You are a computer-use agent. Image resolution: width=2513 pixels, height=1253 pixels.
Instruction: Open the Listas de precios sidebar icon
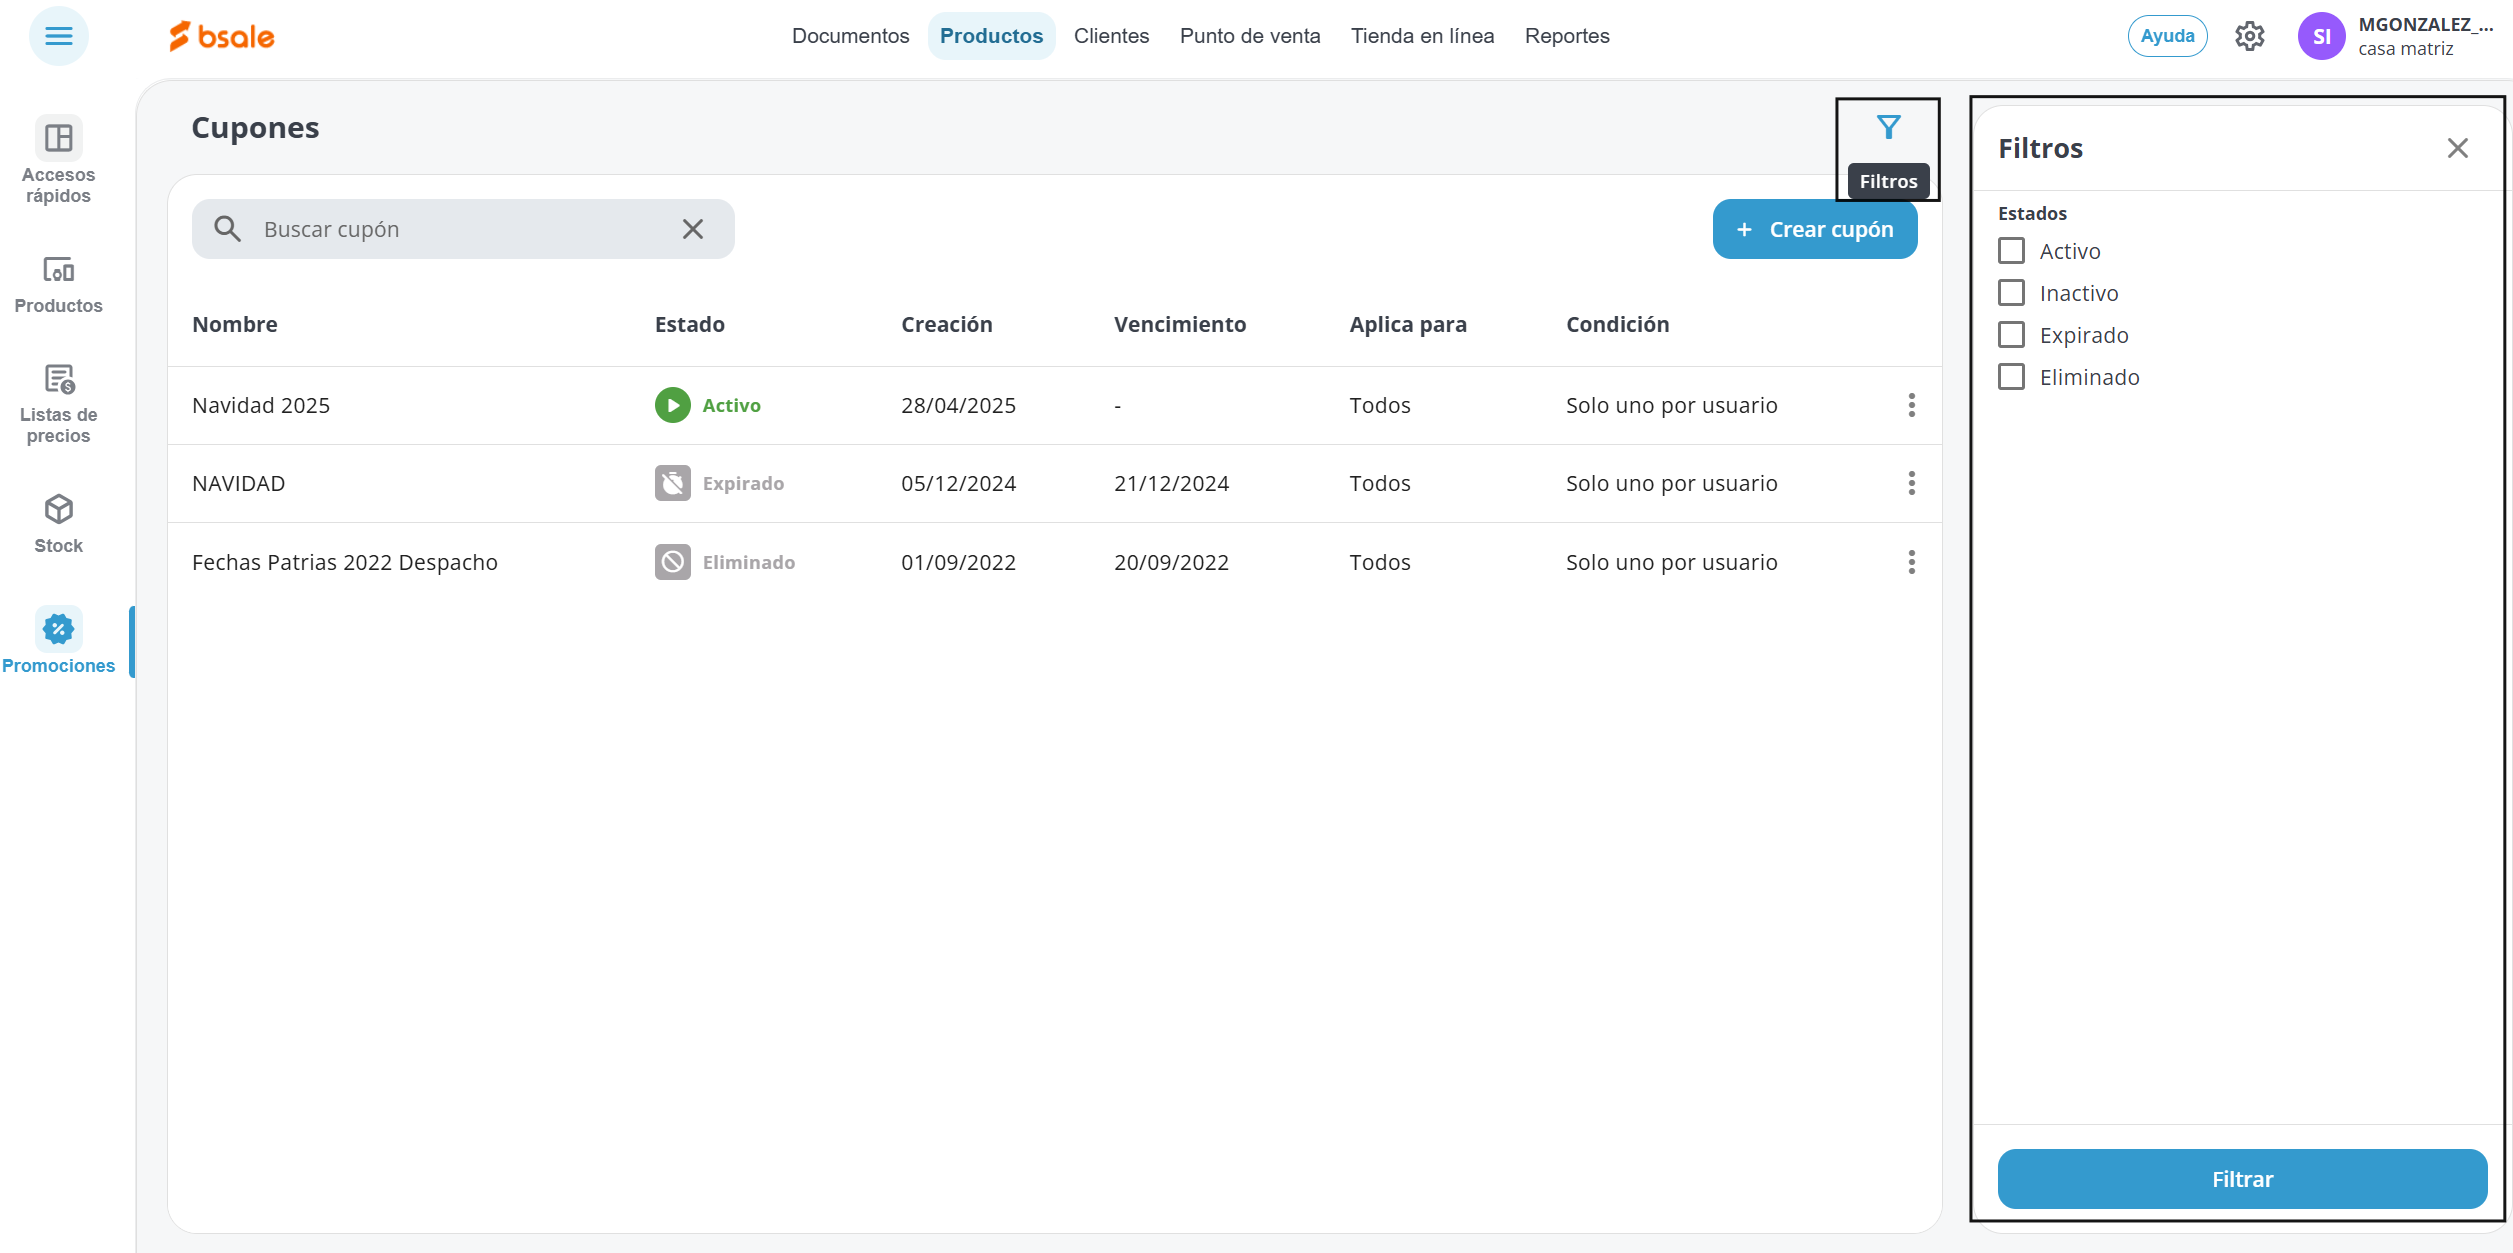(58, 380)
